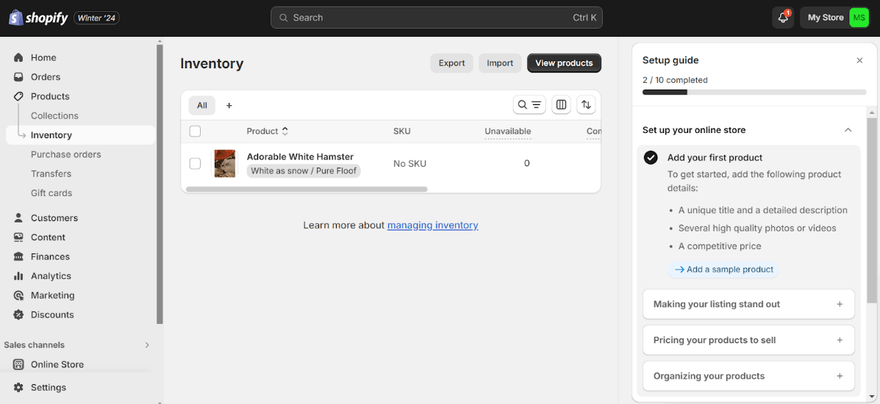The image size is (880, 404).
Task: Click the Discounts badge icon
Action: (x=19, y=315)
